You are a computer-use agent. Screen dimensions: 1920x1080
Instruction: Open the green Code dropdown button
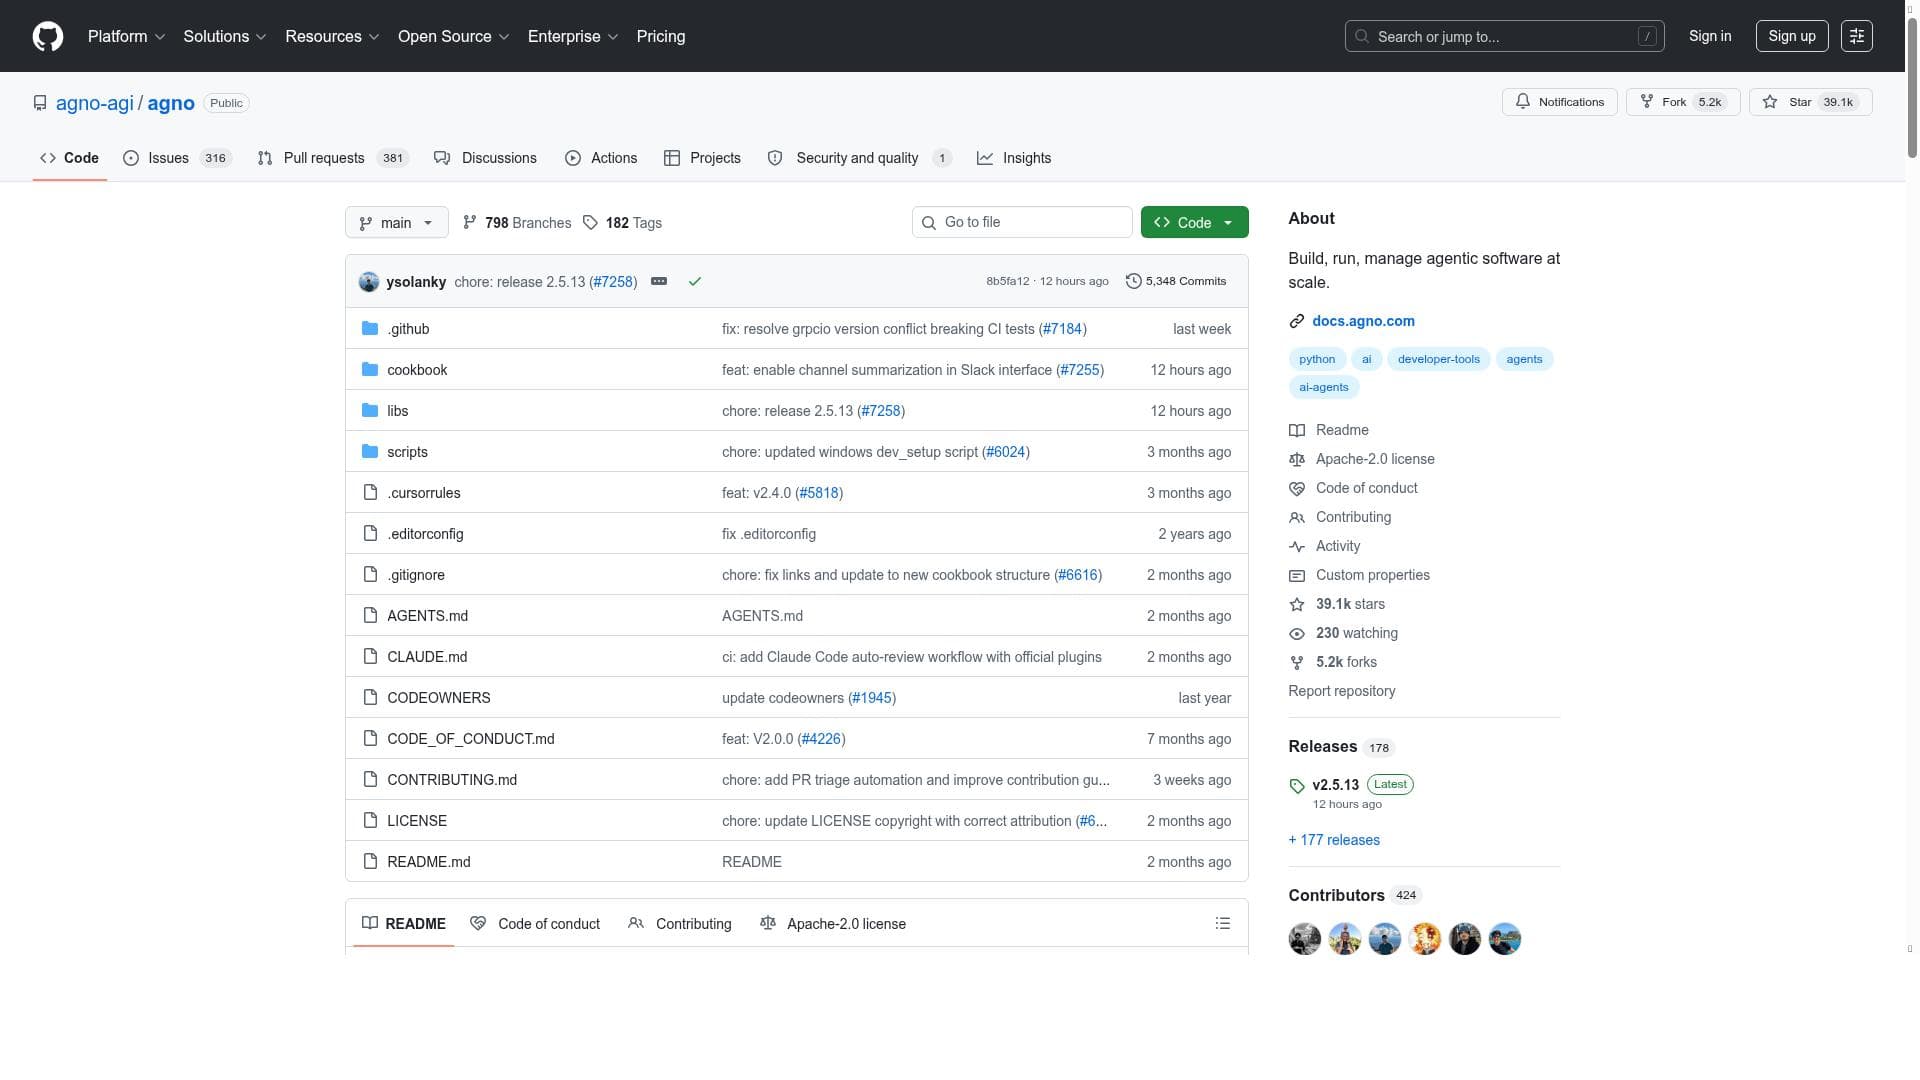1194,223
